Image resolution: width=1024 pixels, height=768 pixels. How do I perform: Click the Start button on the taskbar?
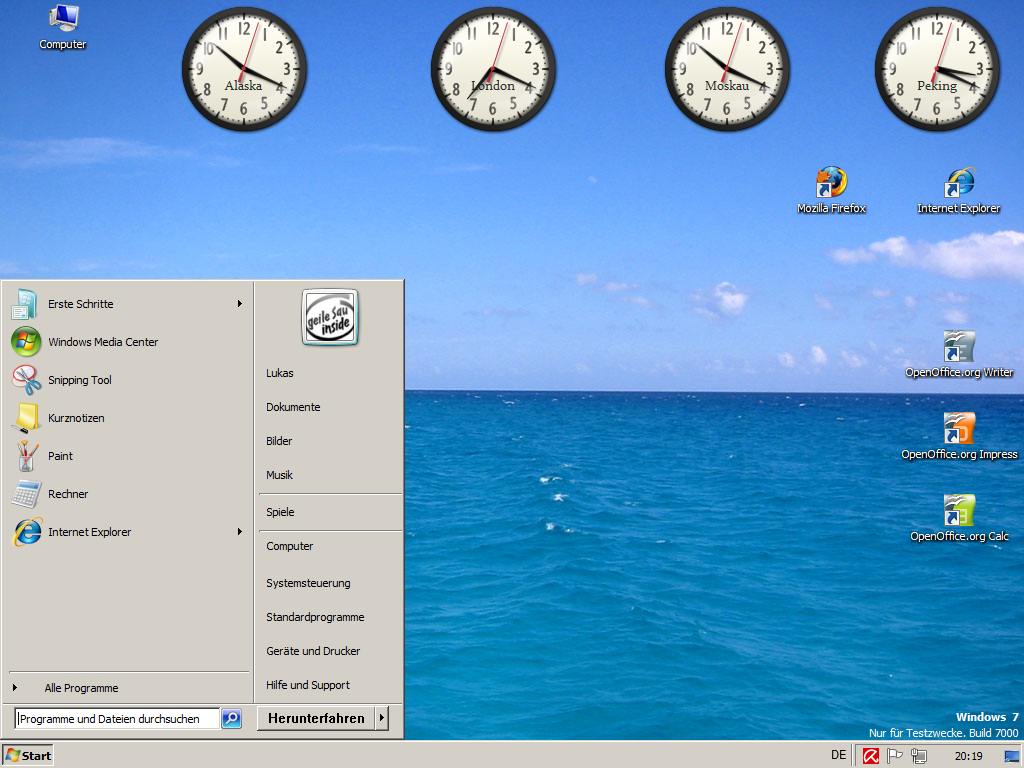28,755
